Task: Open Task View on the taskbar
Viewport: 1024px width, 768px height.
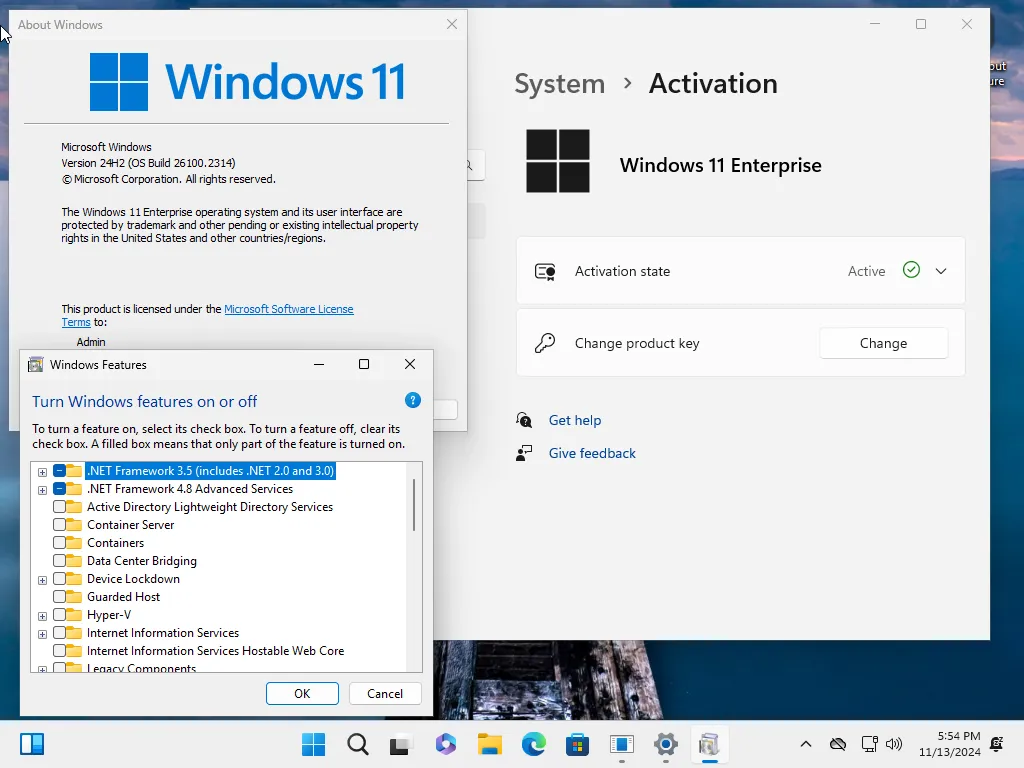Action: pos(401,744)
